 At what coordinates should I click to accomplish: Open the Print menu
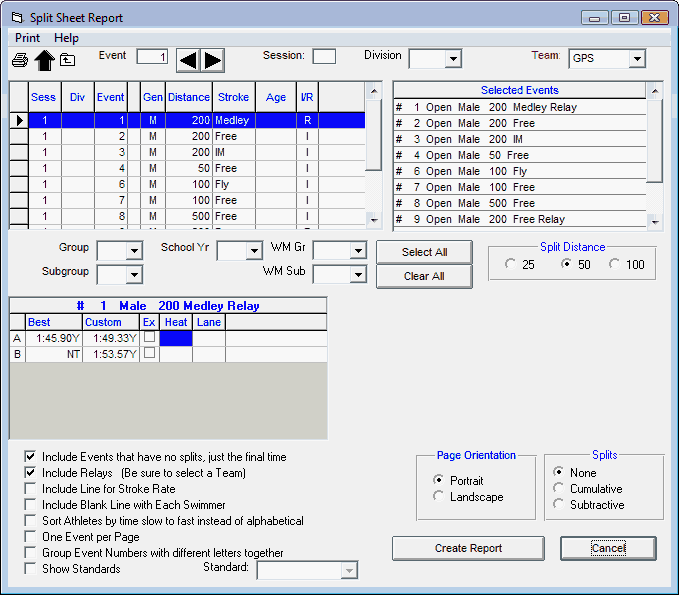[x=27, y=38]
